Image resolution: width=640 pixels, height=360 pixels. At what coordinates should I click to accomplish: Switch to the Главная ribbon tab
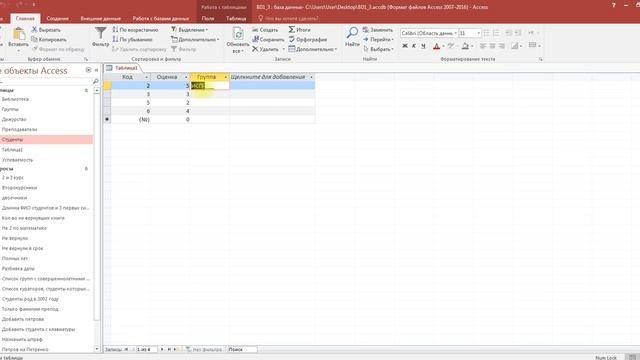(25, 18)
